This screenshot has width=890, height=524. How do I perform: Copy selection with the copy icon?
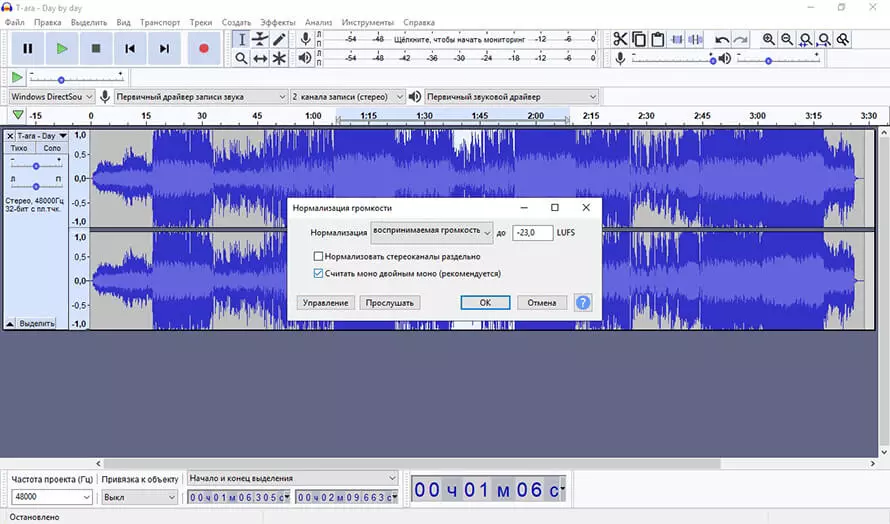point(639,39)
